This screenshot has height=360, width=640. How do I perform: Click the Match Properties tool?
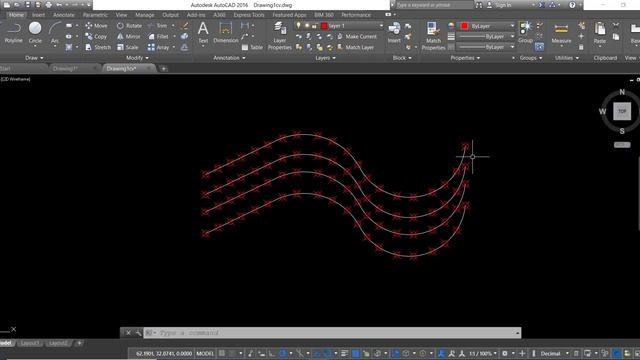433,36
